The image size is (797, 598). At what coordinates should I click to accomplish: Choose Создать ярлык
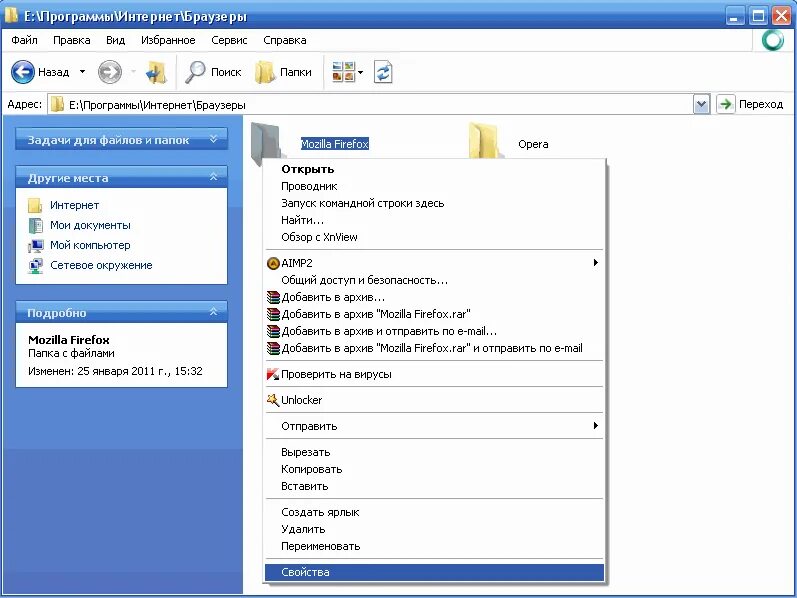[x=434, y=512]
